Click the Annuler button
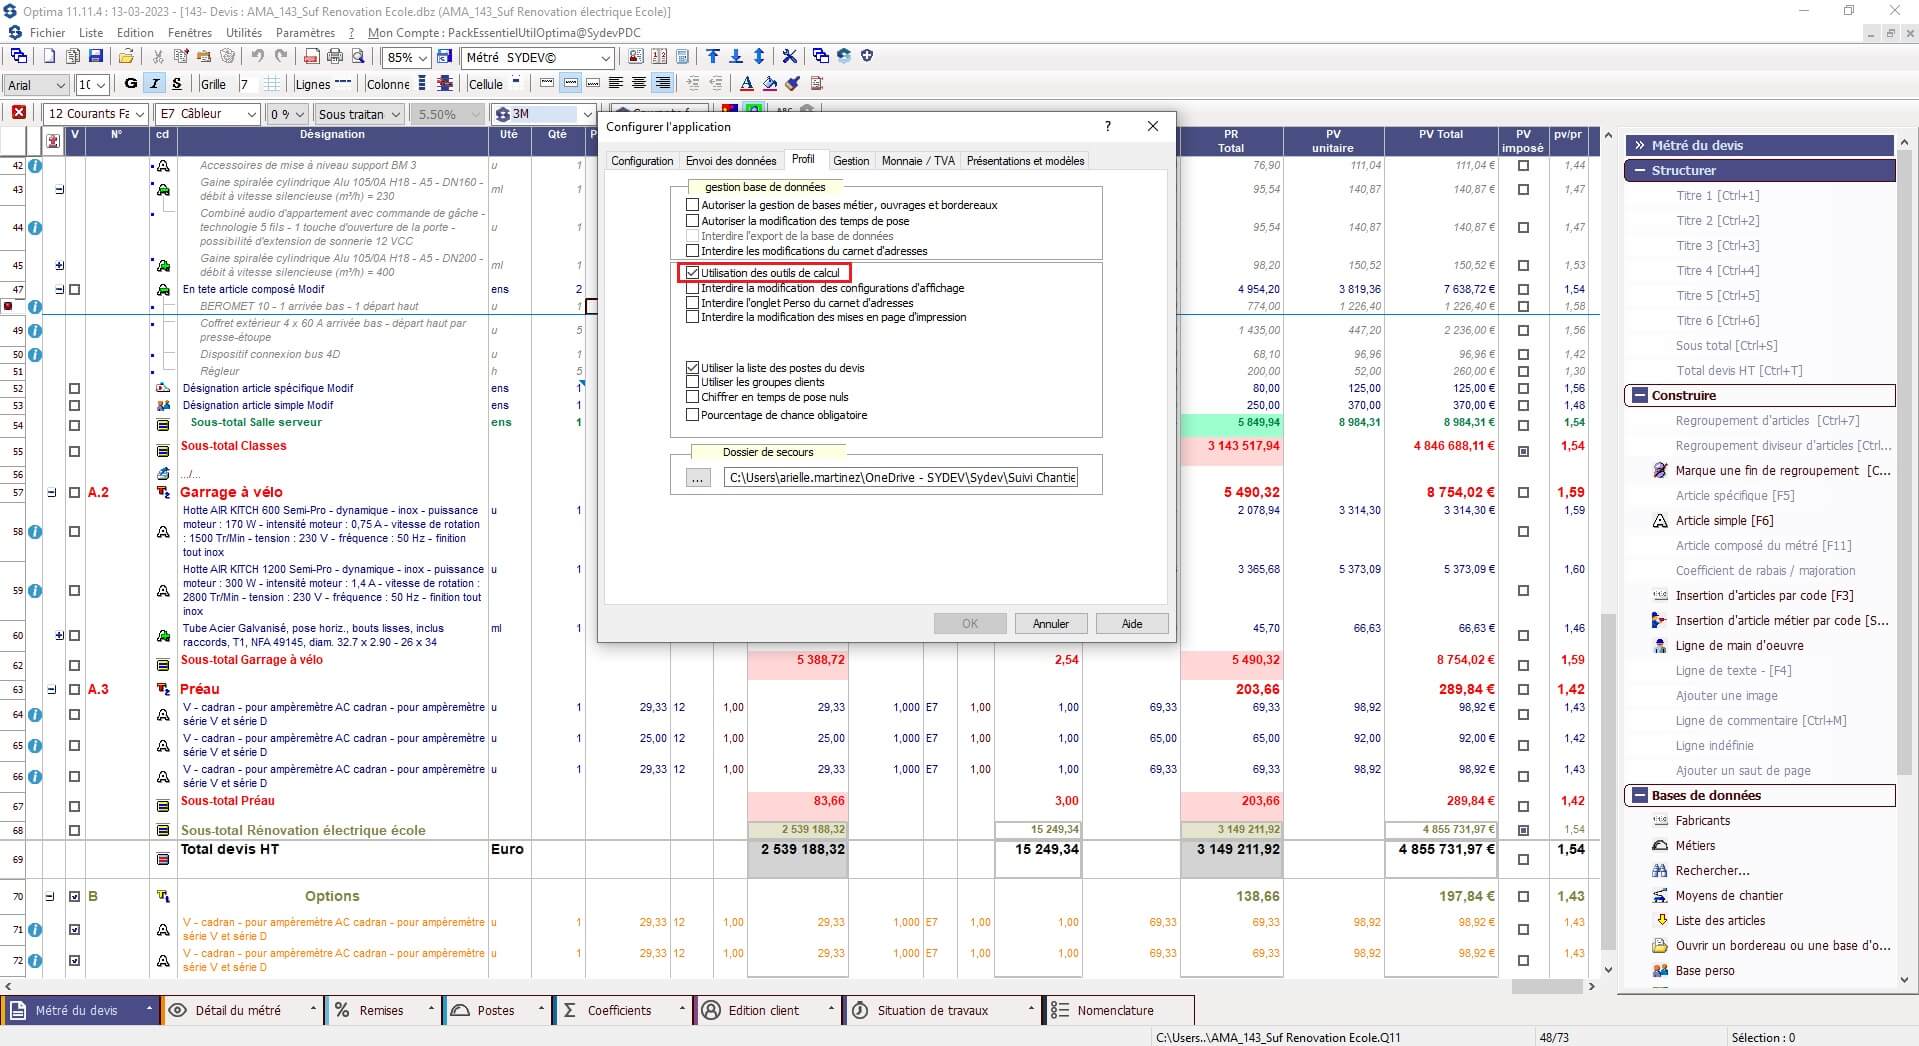This screenshot has width=1919, height=1046. pos(1050,623)
